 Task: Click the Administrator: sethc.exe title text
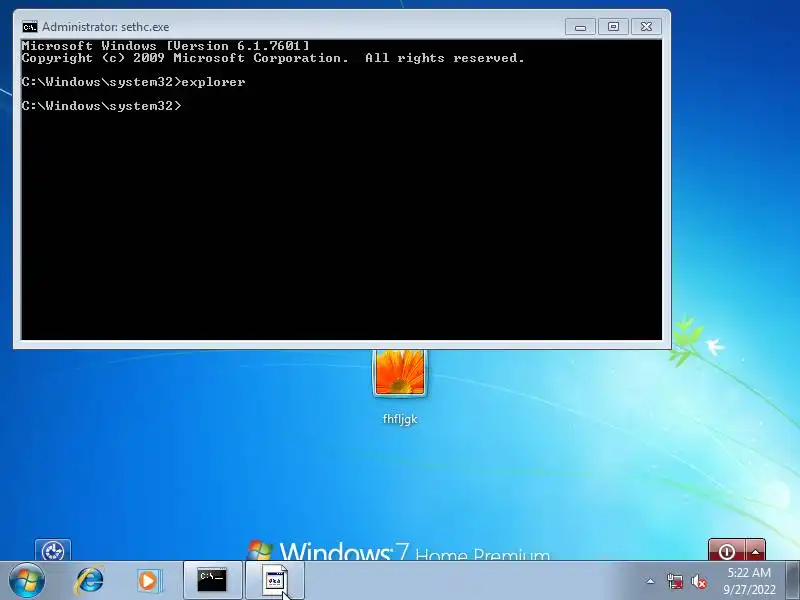point(105,27)
